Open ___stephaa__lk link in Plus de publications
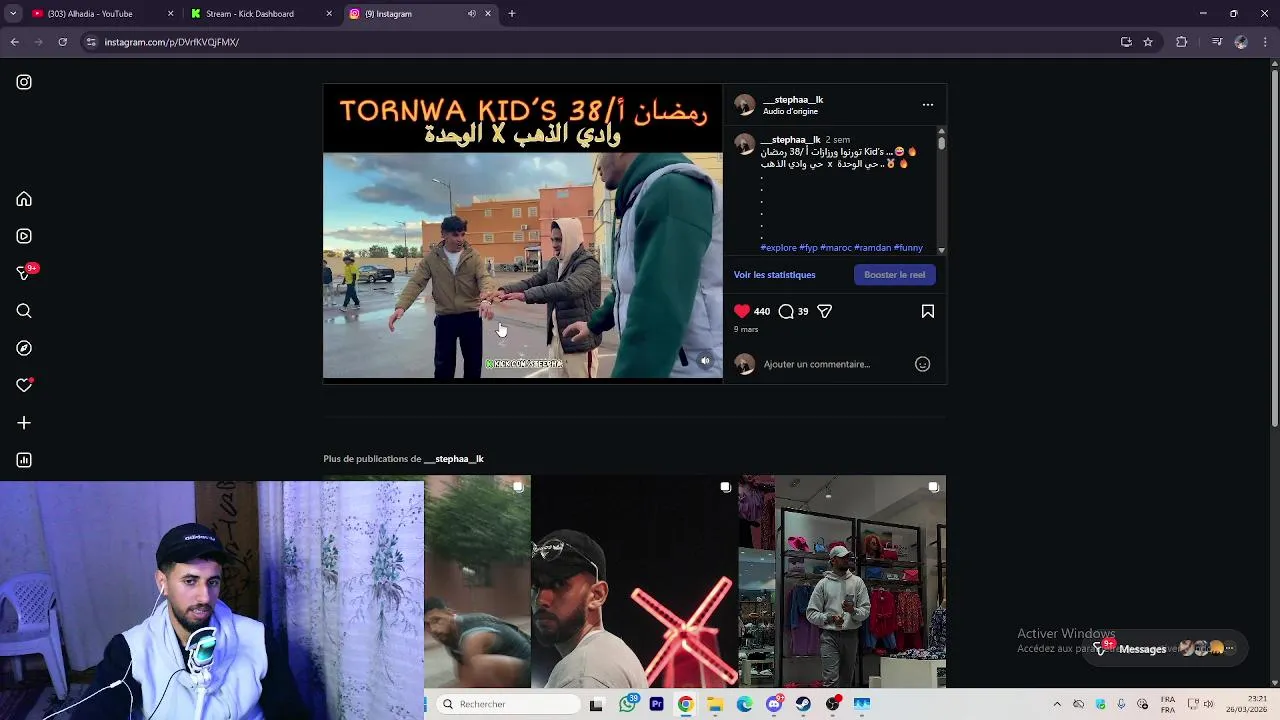 (454, 459)
